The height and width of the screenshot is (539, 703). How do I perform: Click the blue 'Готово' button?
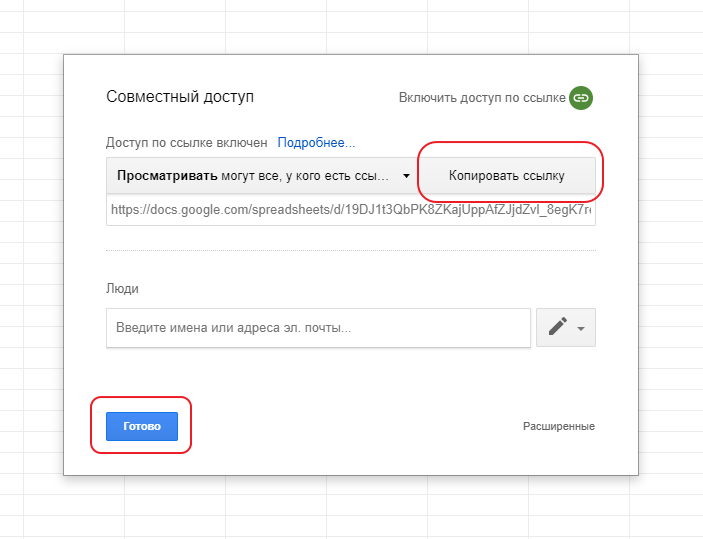pyautogui.click(x=142, y=426)
